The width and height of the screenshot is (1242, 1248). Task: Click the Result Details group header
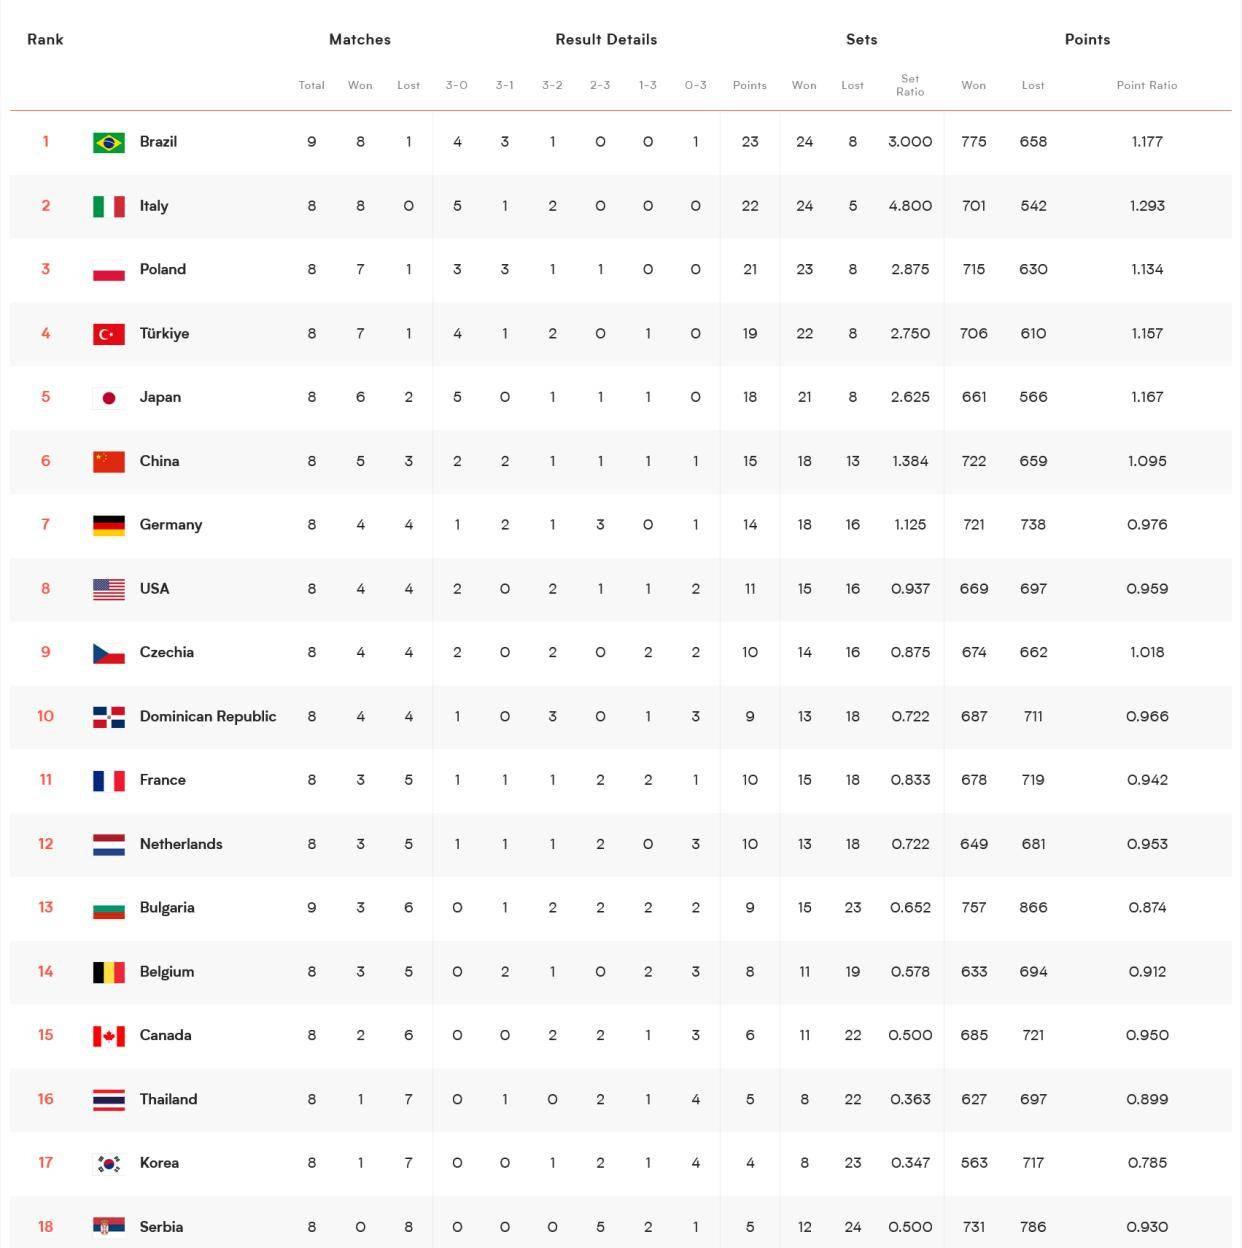tap(606, 39)
